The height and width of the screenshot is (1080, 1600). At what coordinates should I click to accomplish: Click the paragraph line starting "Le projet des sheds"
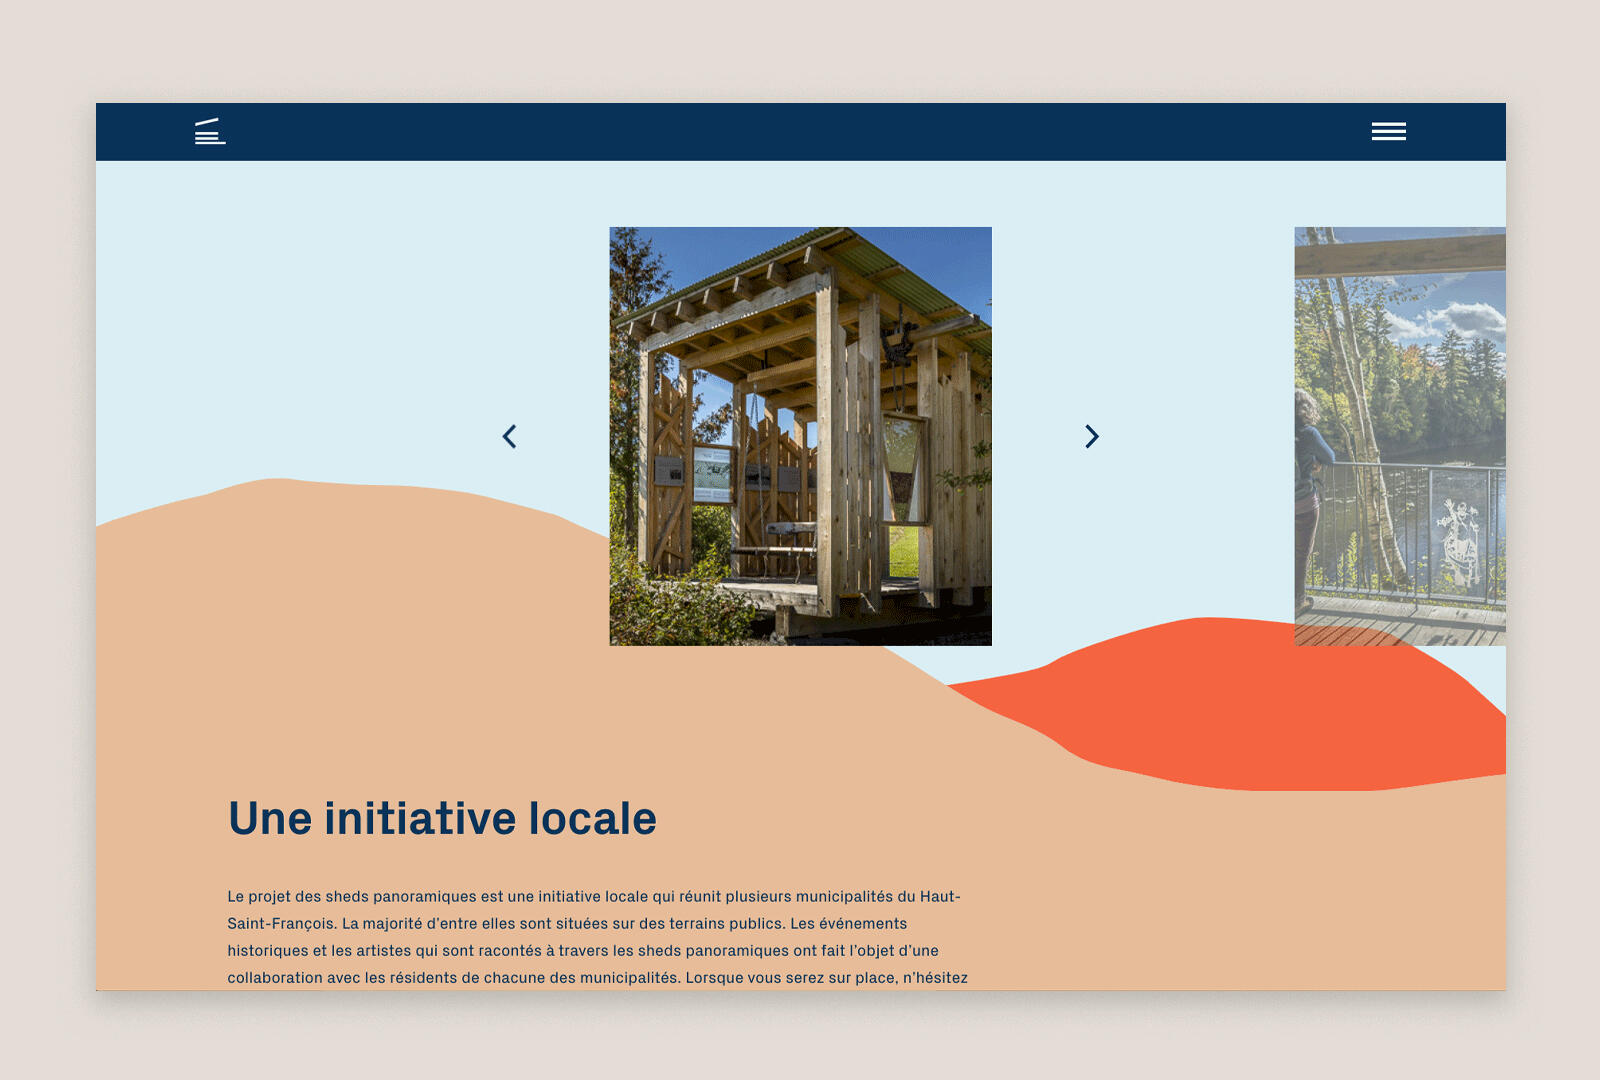(593, 897)
